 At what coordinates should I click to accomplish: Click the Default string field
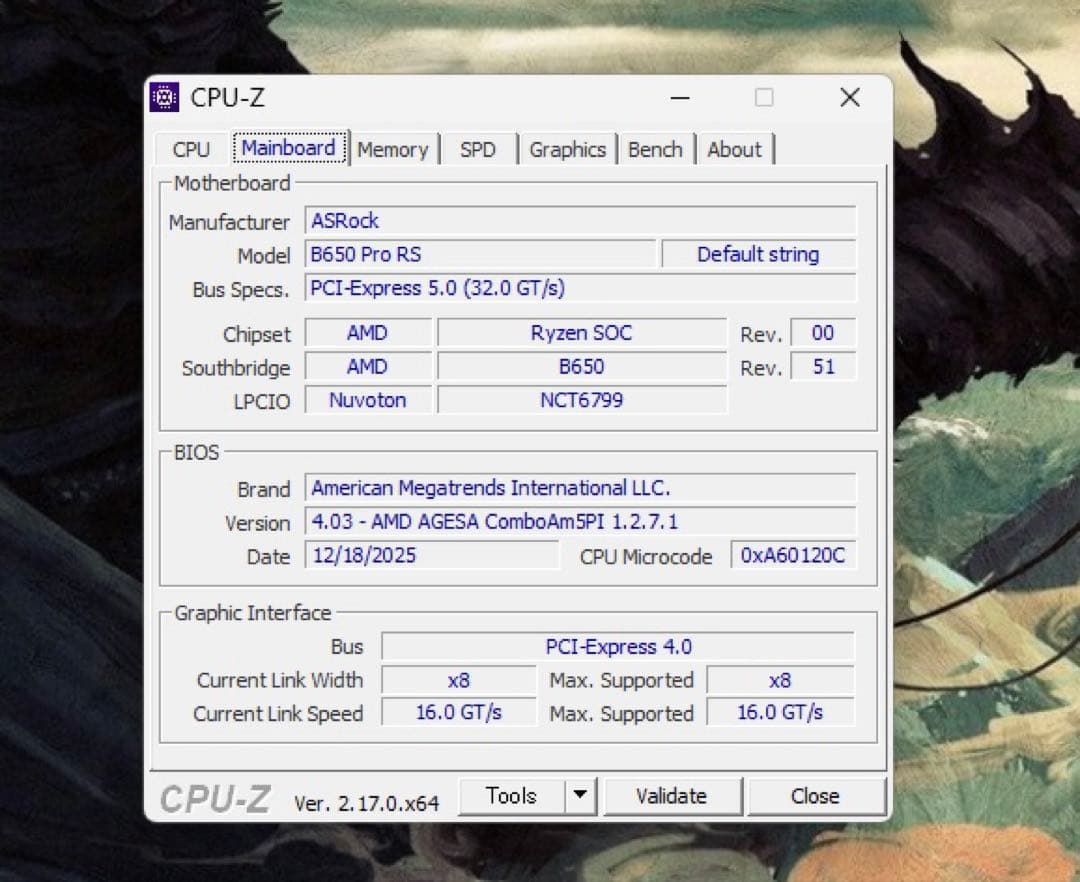point(758,254)
